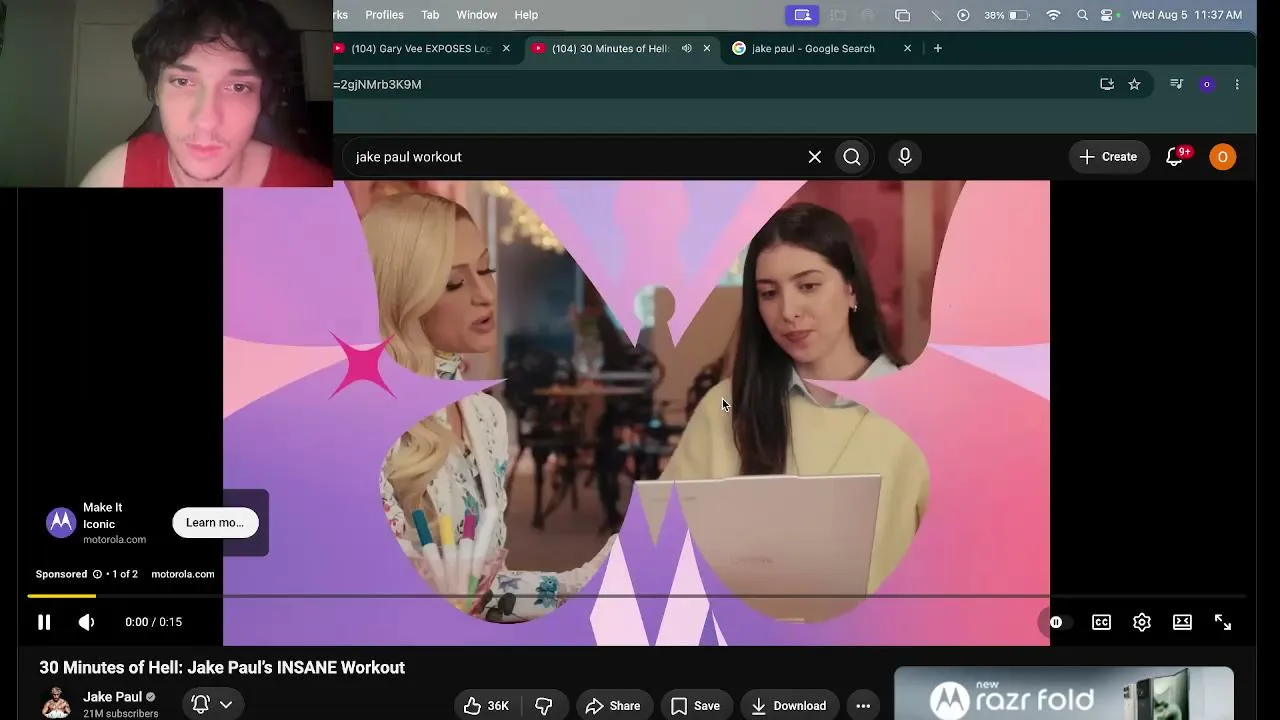Click the address bar URL text

coord(378,85)
